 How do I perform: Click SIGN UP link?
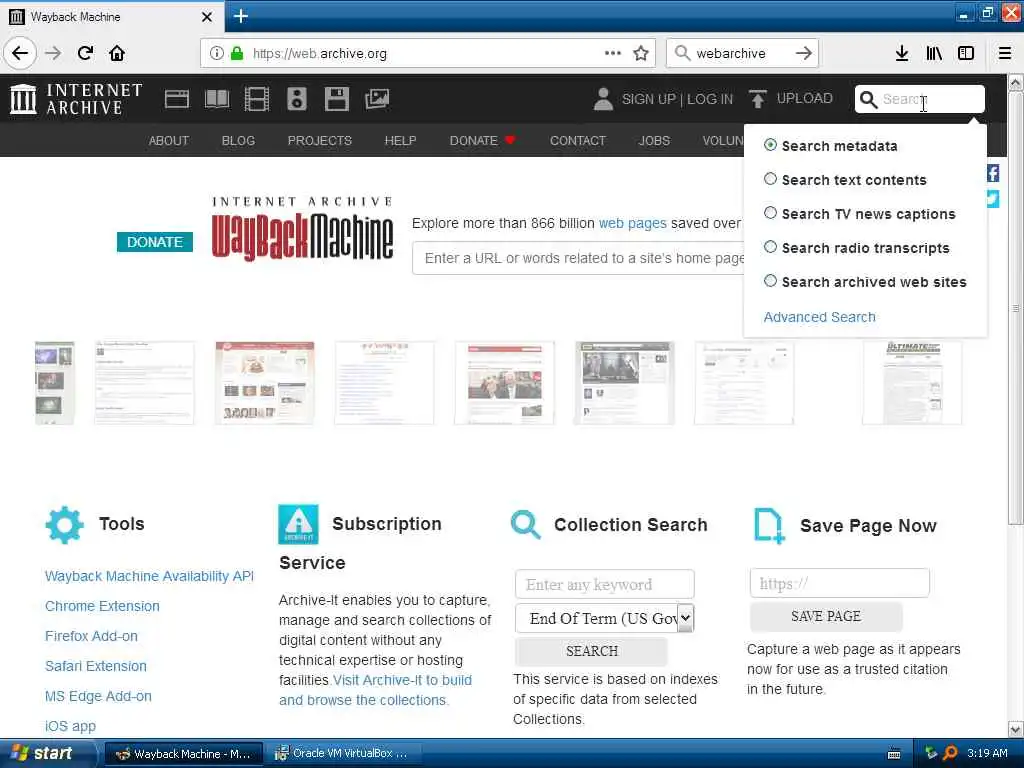click(648, 99)
